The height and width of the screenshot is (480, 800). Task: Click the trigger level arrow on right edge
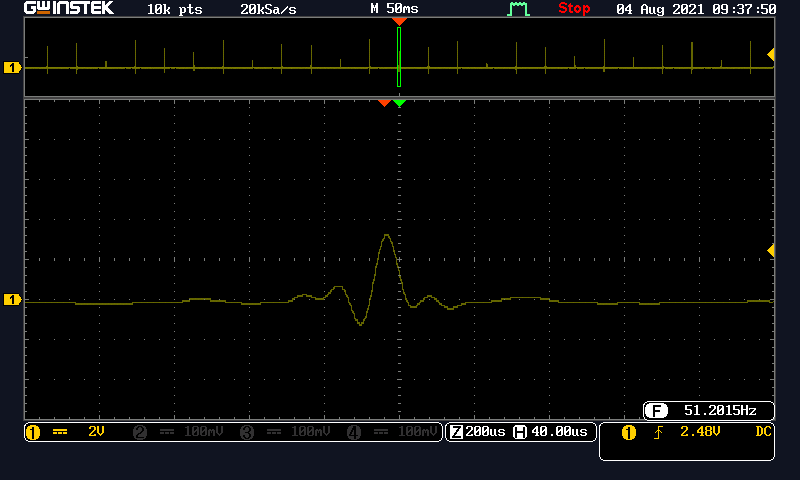coord(770,250)
